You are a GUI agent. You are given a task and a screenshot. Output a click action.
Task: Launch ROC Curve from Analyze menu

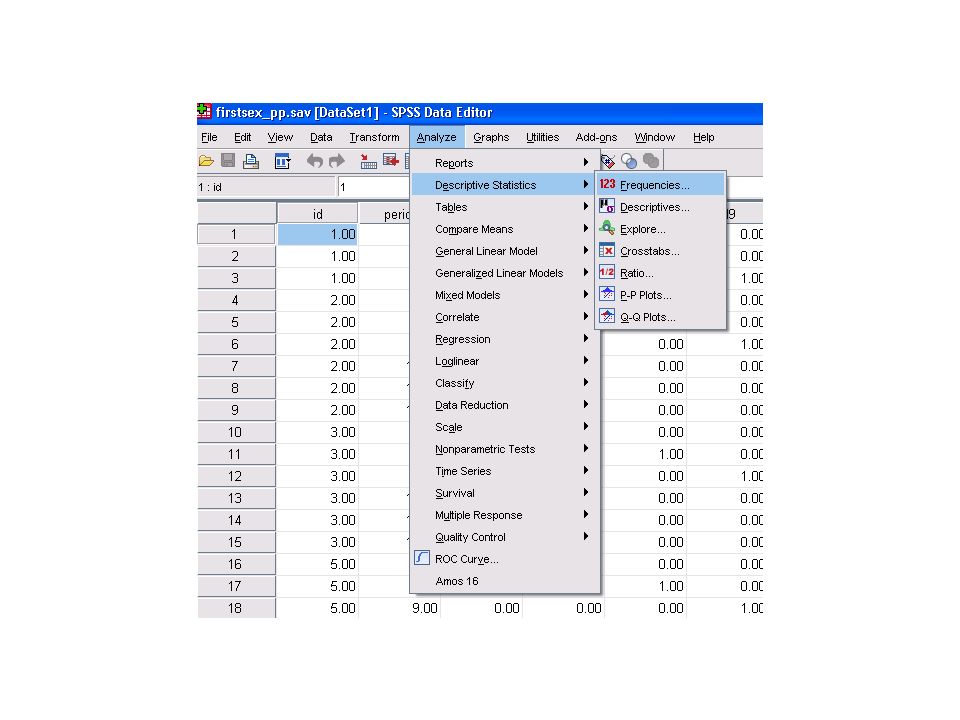(504, 559)
